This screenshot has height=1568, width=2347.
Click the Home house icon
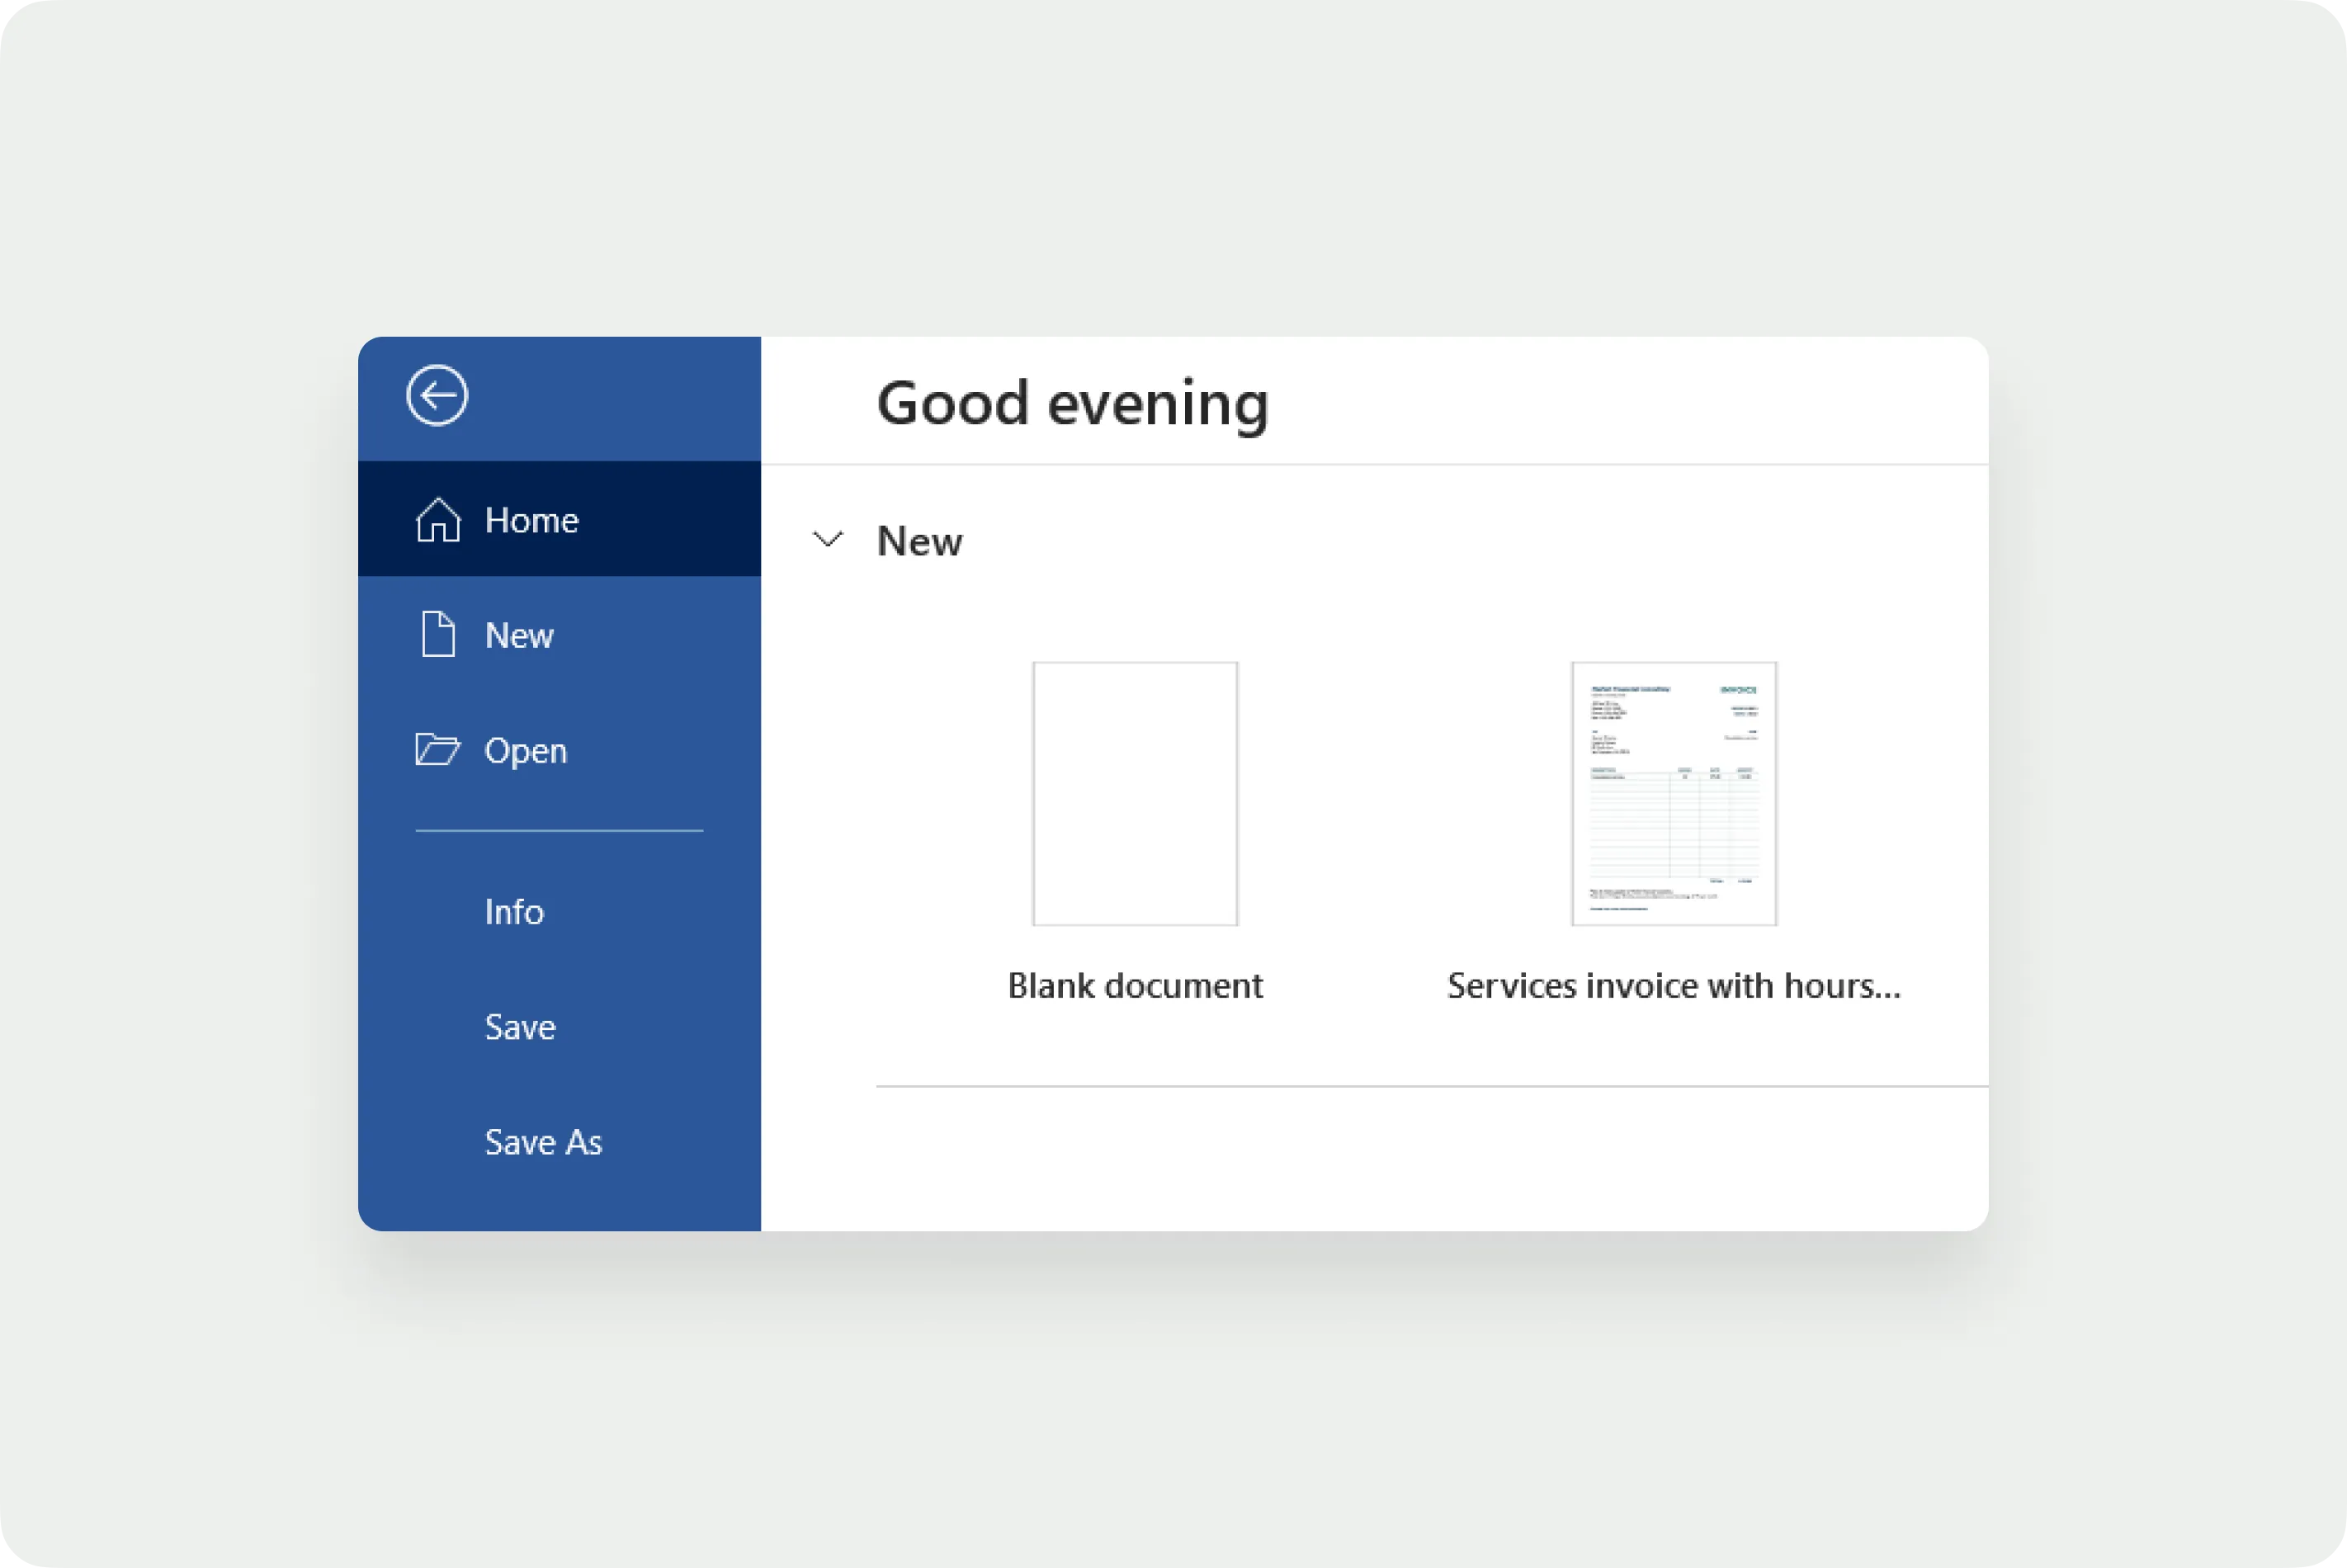point(438,520)
